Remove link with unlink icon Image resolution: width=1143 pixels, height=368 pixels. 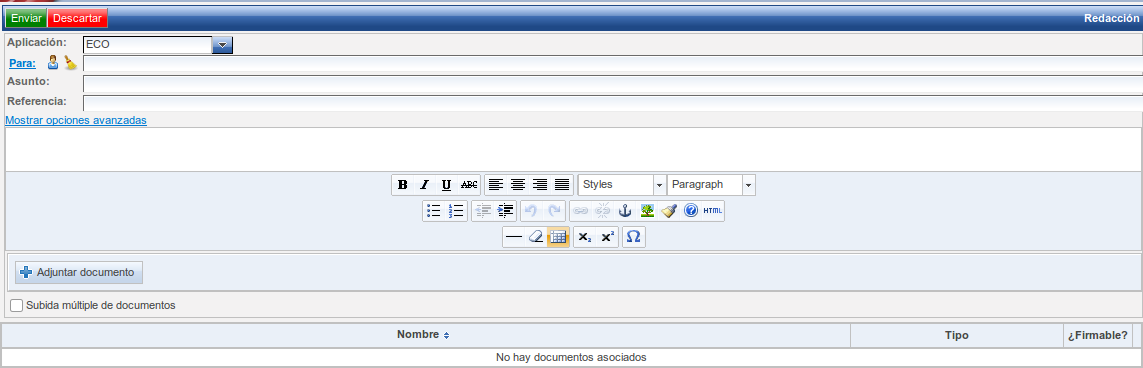coord(602,211)
